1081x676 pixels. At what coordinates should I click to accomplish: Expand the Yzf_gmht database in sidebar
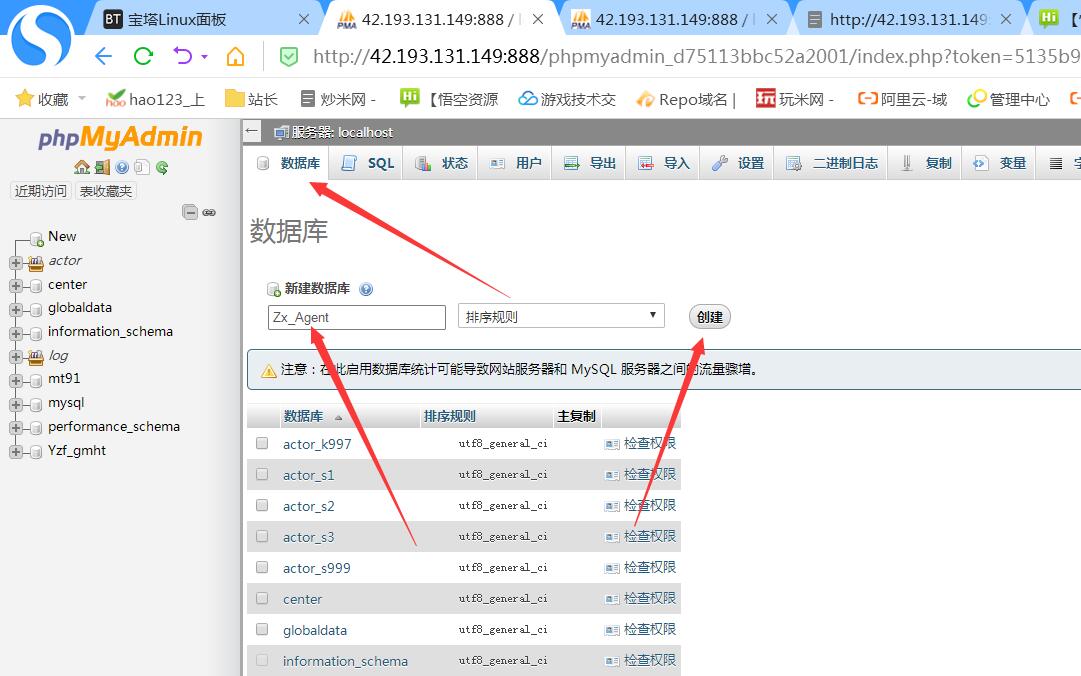(15, 451)
